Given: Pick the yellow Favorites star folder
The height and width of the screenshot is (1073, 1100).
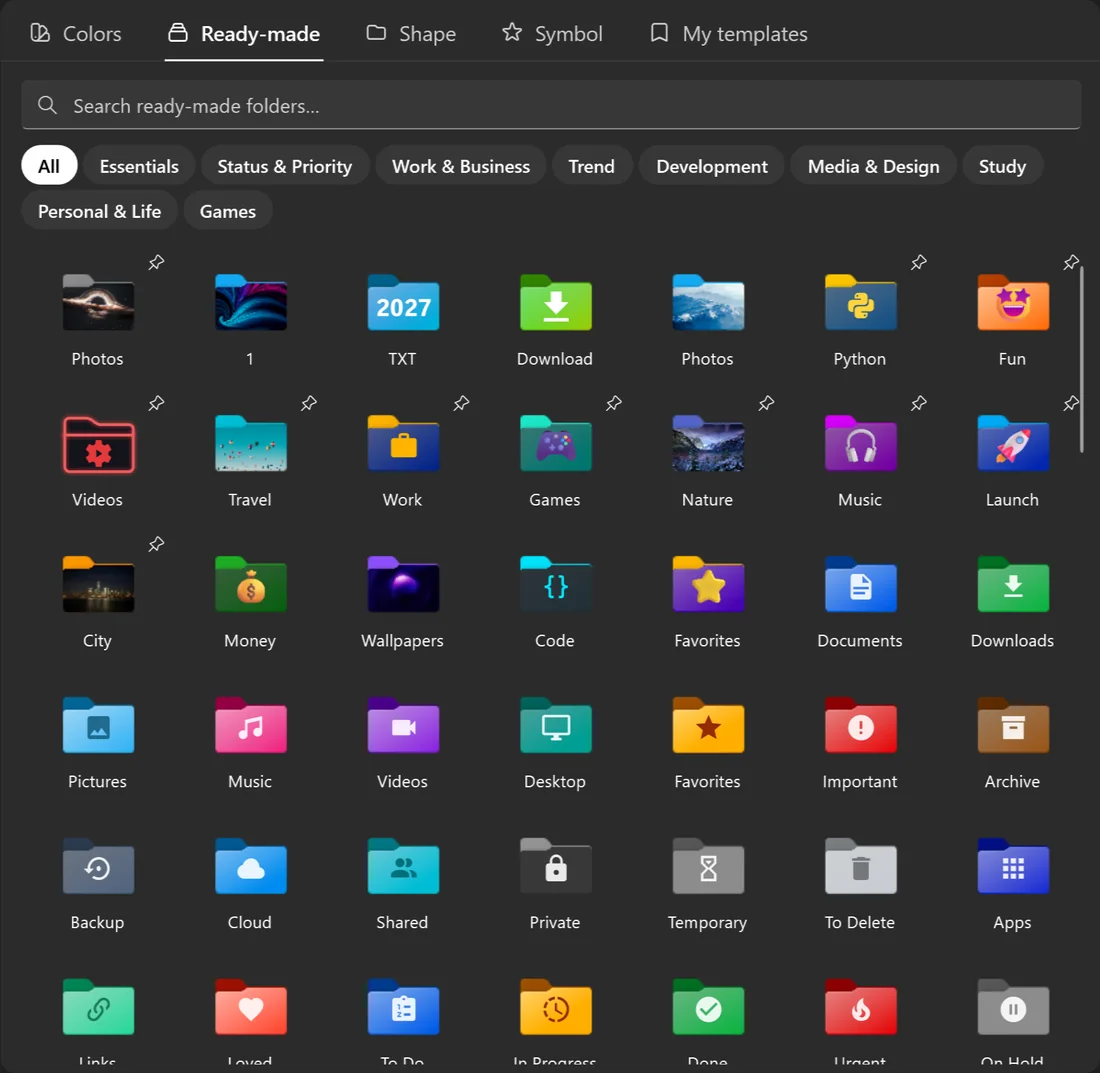Looking at the screenshot, I should coord(708,727).
